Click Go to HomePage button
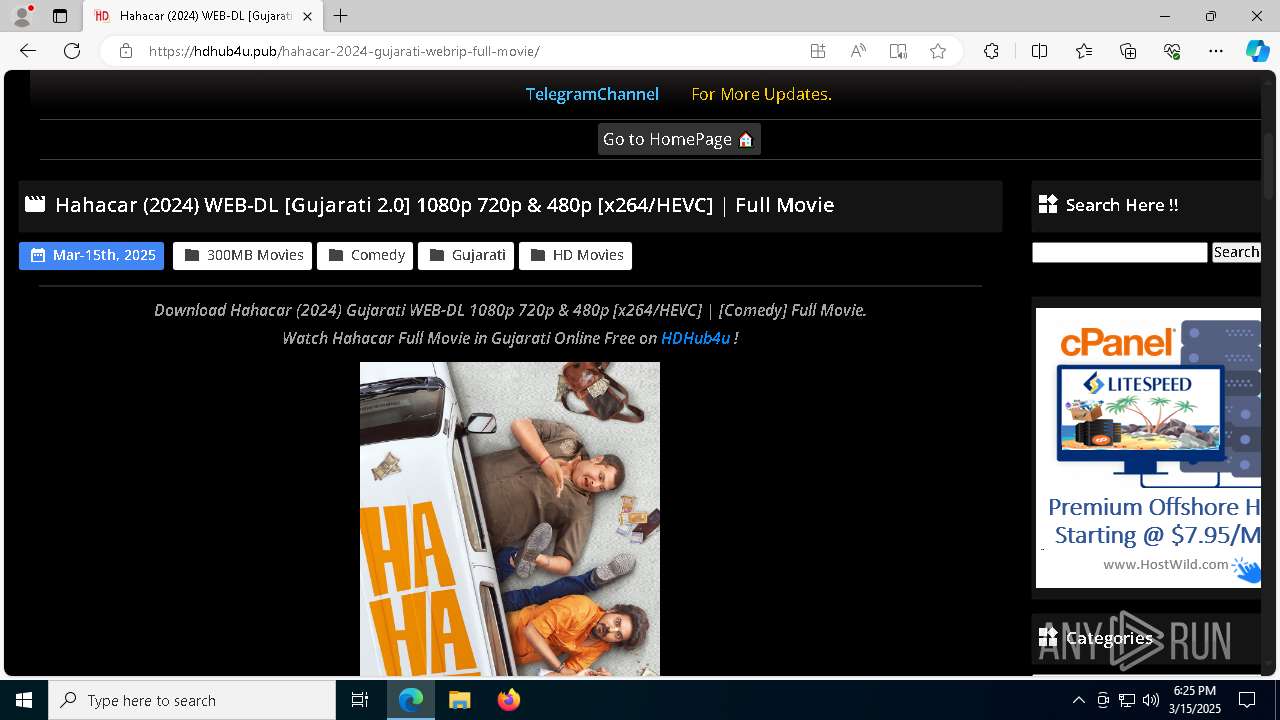Screen dimensions: 1280x720 (679, 139)
